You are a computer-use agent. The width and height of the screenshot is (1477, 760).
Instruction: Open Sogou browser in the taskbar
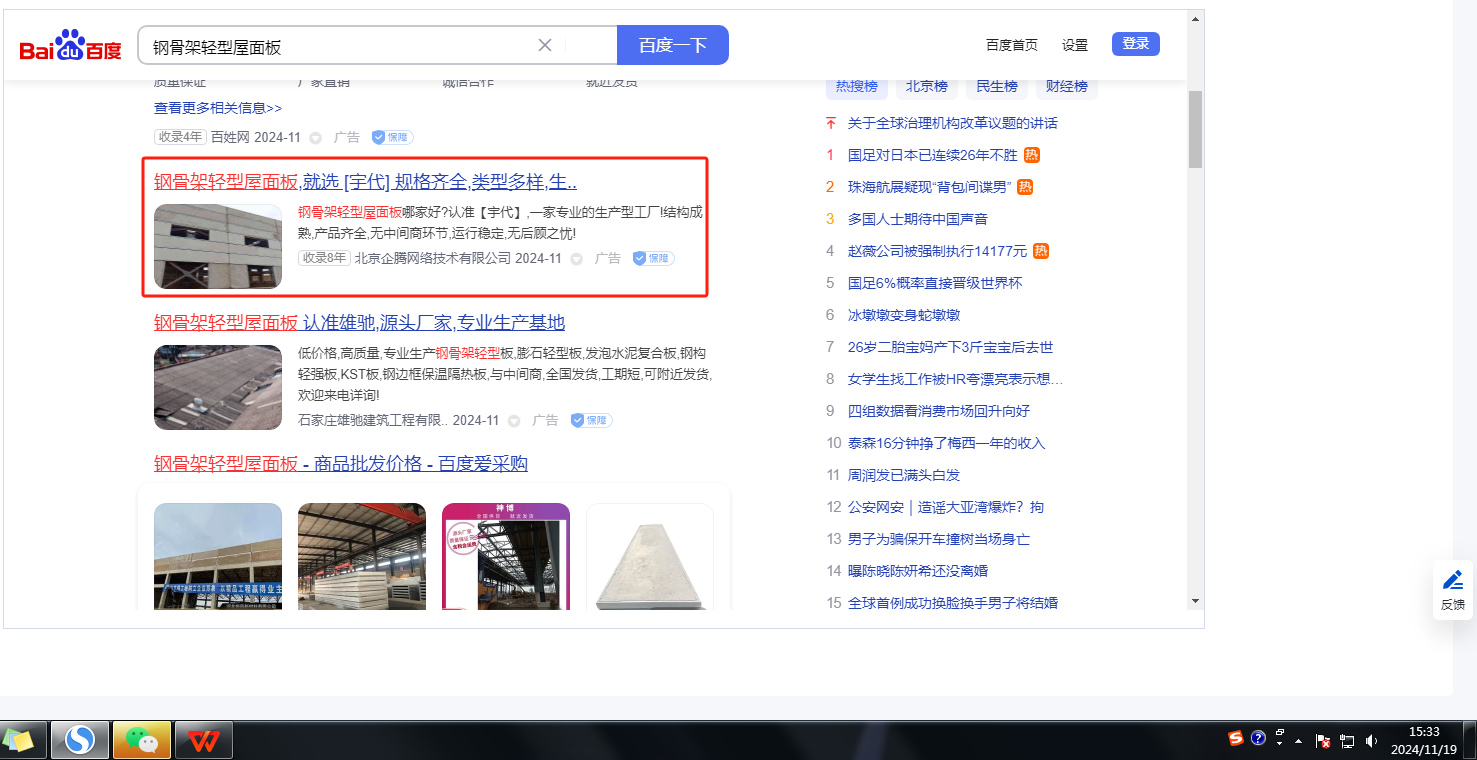click(79, 740)
